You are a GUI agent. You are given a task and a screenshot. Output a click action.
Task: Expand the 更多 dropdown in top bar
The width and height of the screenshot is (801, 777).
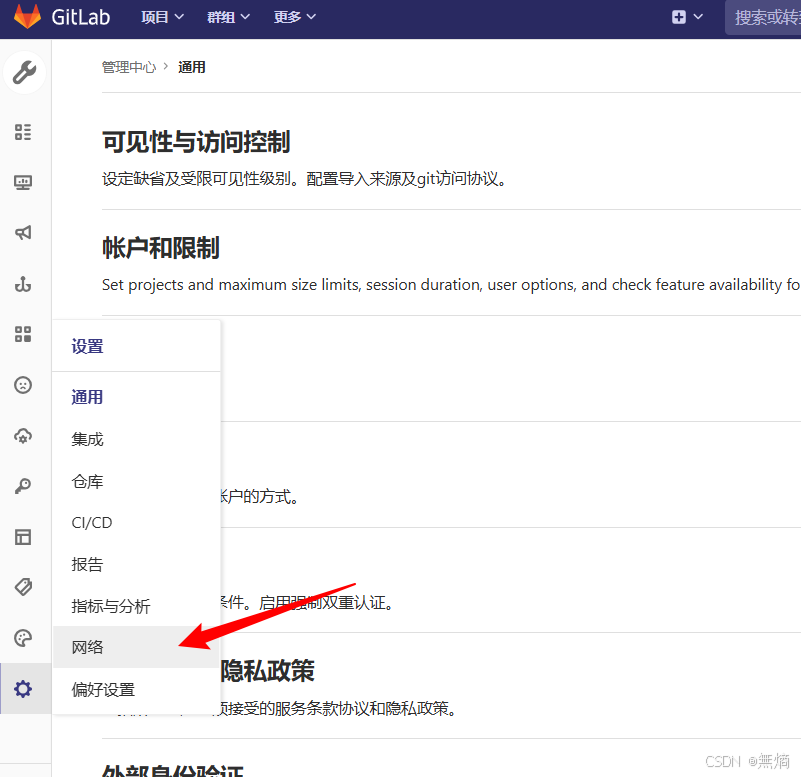294,17
